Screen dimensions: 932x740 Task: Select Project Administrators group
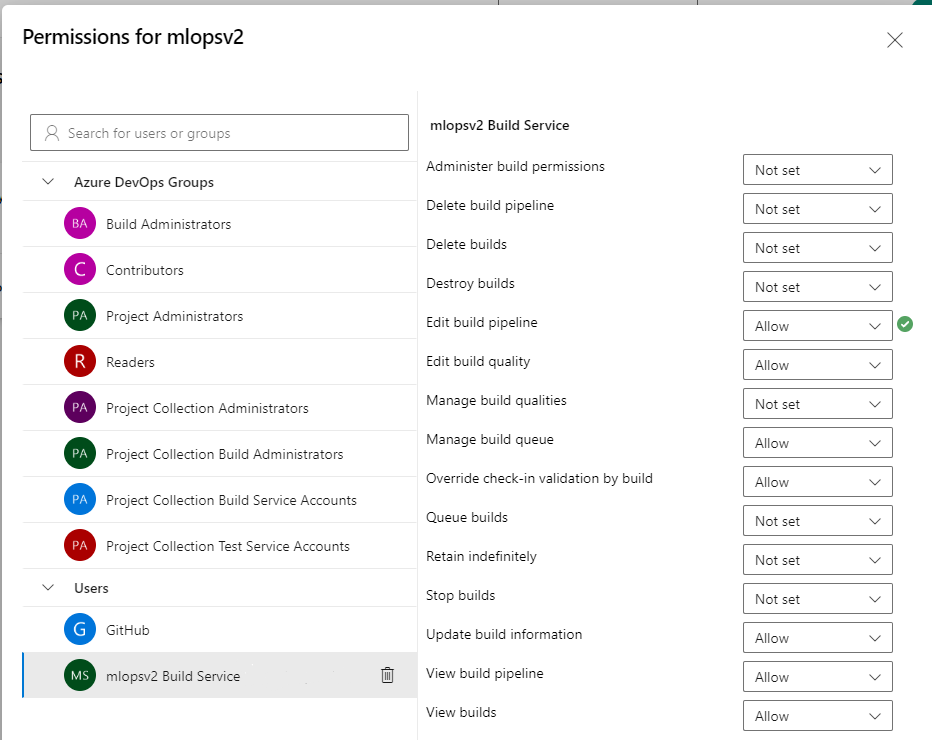pos(174,316)
